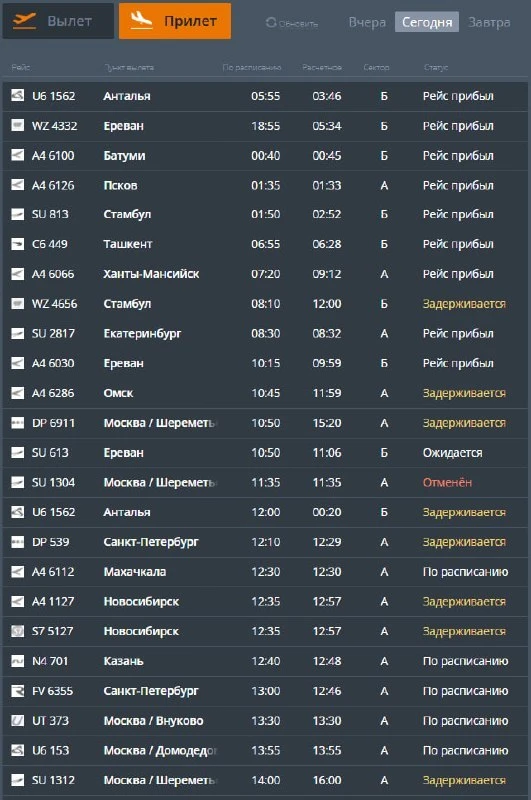Click the refresh icon next to Обновить
Screen dimensions: 531x800
(271, 22)
